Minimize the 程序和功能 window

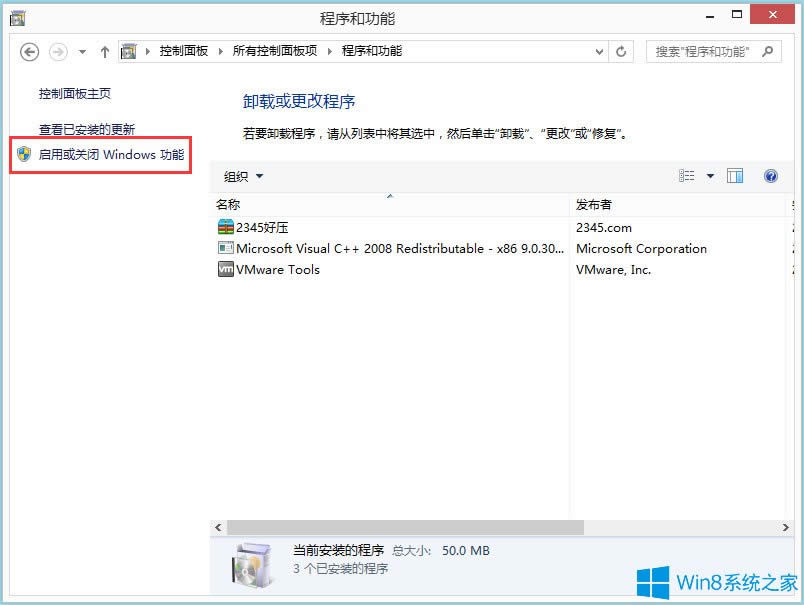pyautogui.click(x=710, y=16)
